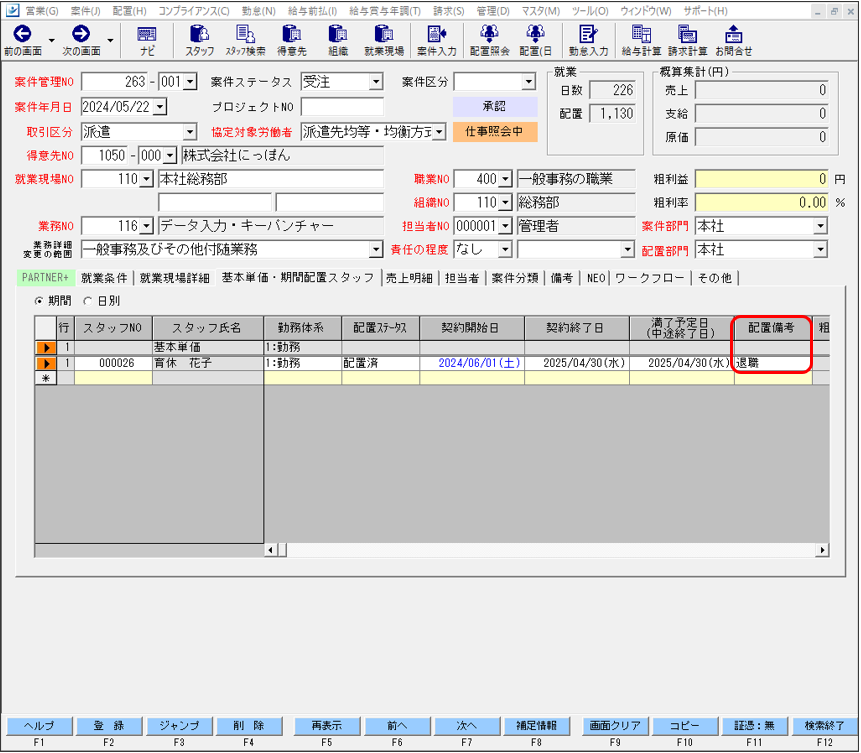Switch to the 就業条件 tab
The image size is (861, 753).
pos(104,278)
